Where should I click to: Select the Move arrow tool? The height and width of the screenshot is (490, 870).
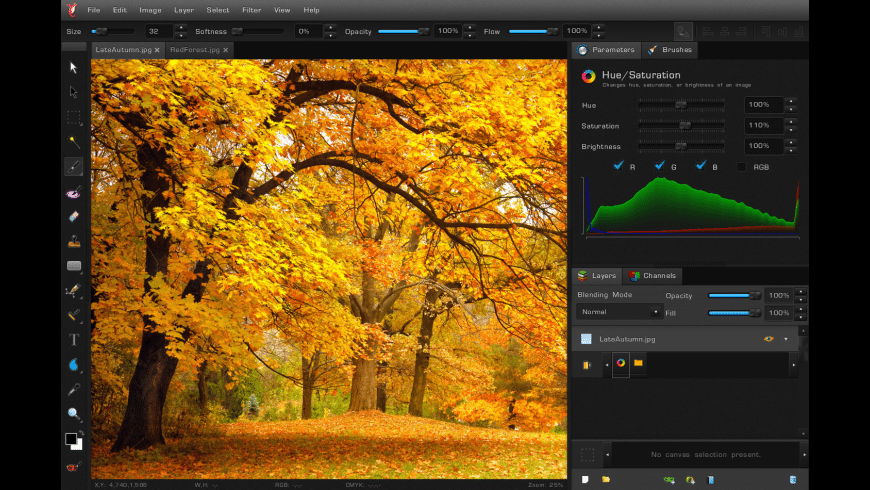tap(74, 68)
